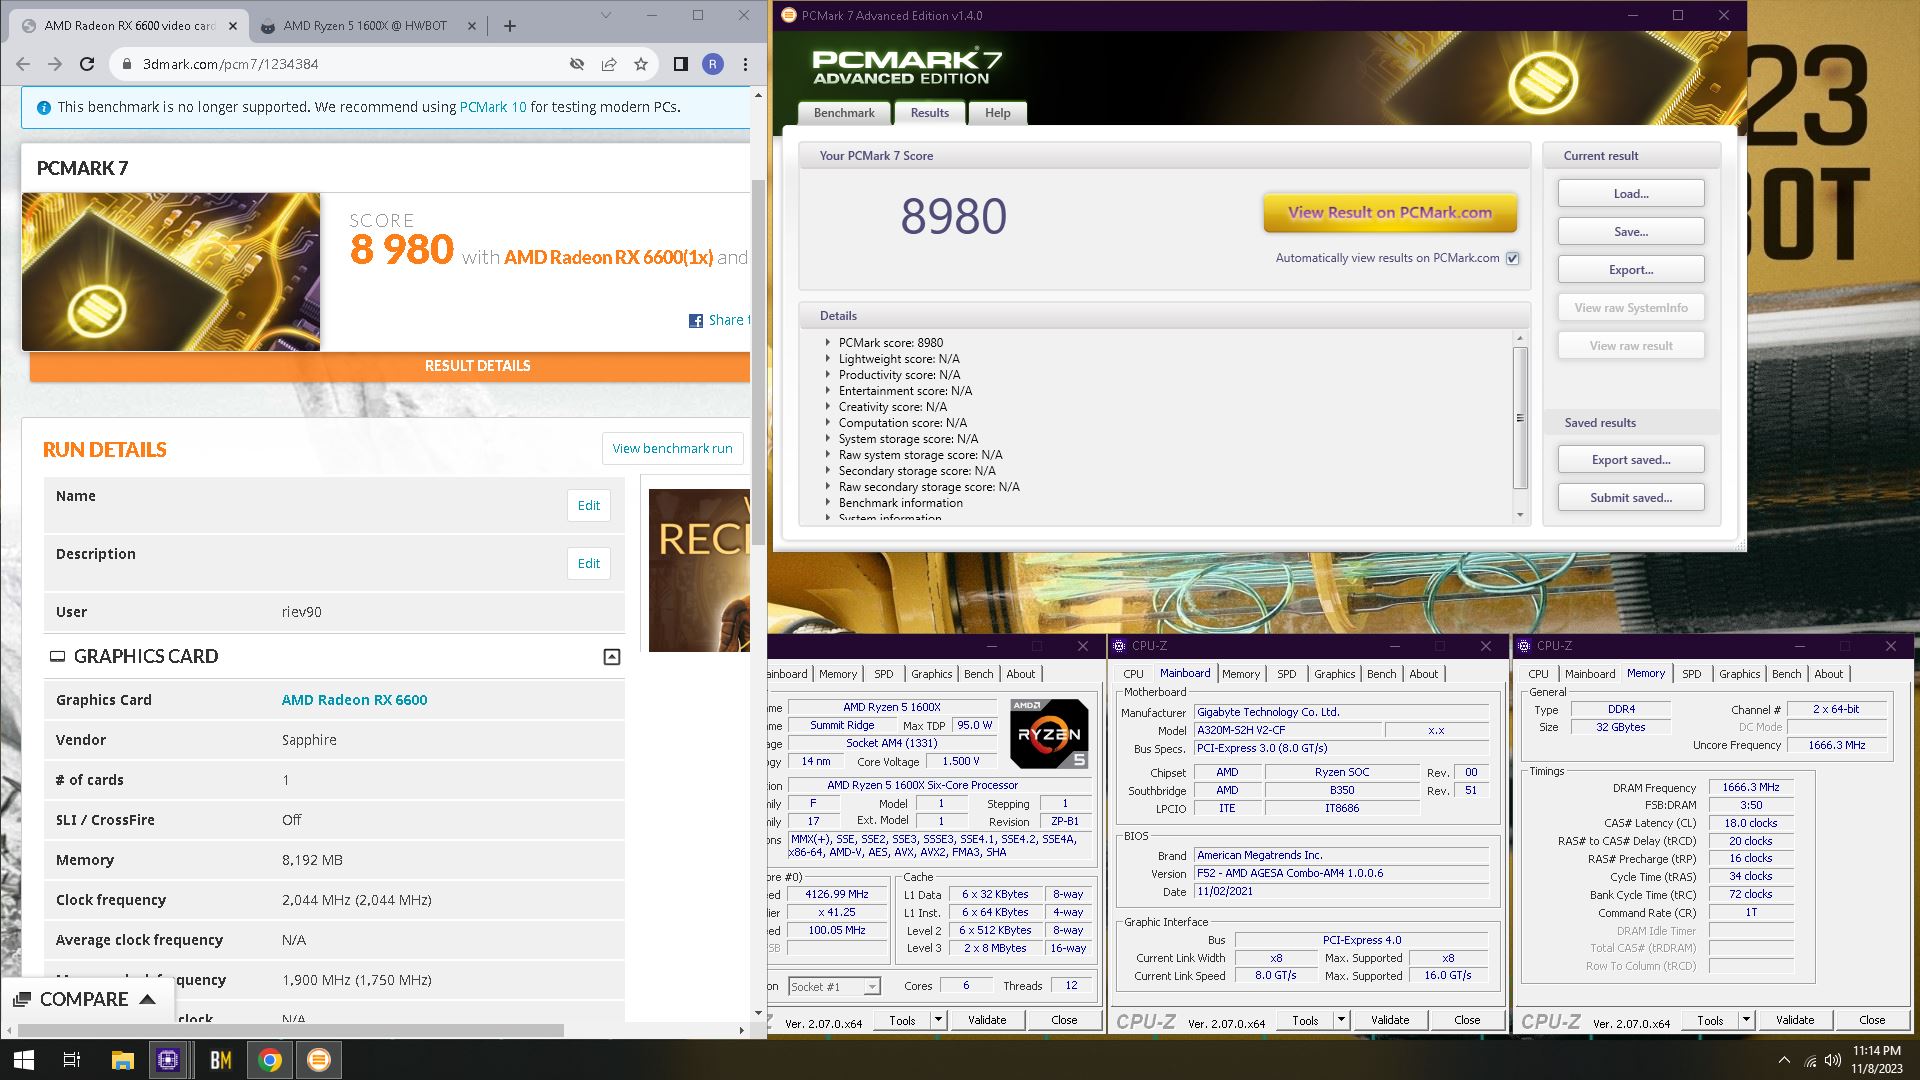Screen dimensions: 1920x1080
Task: Open the Chrome three-dot menu
Action: click(x=745, y=64)
